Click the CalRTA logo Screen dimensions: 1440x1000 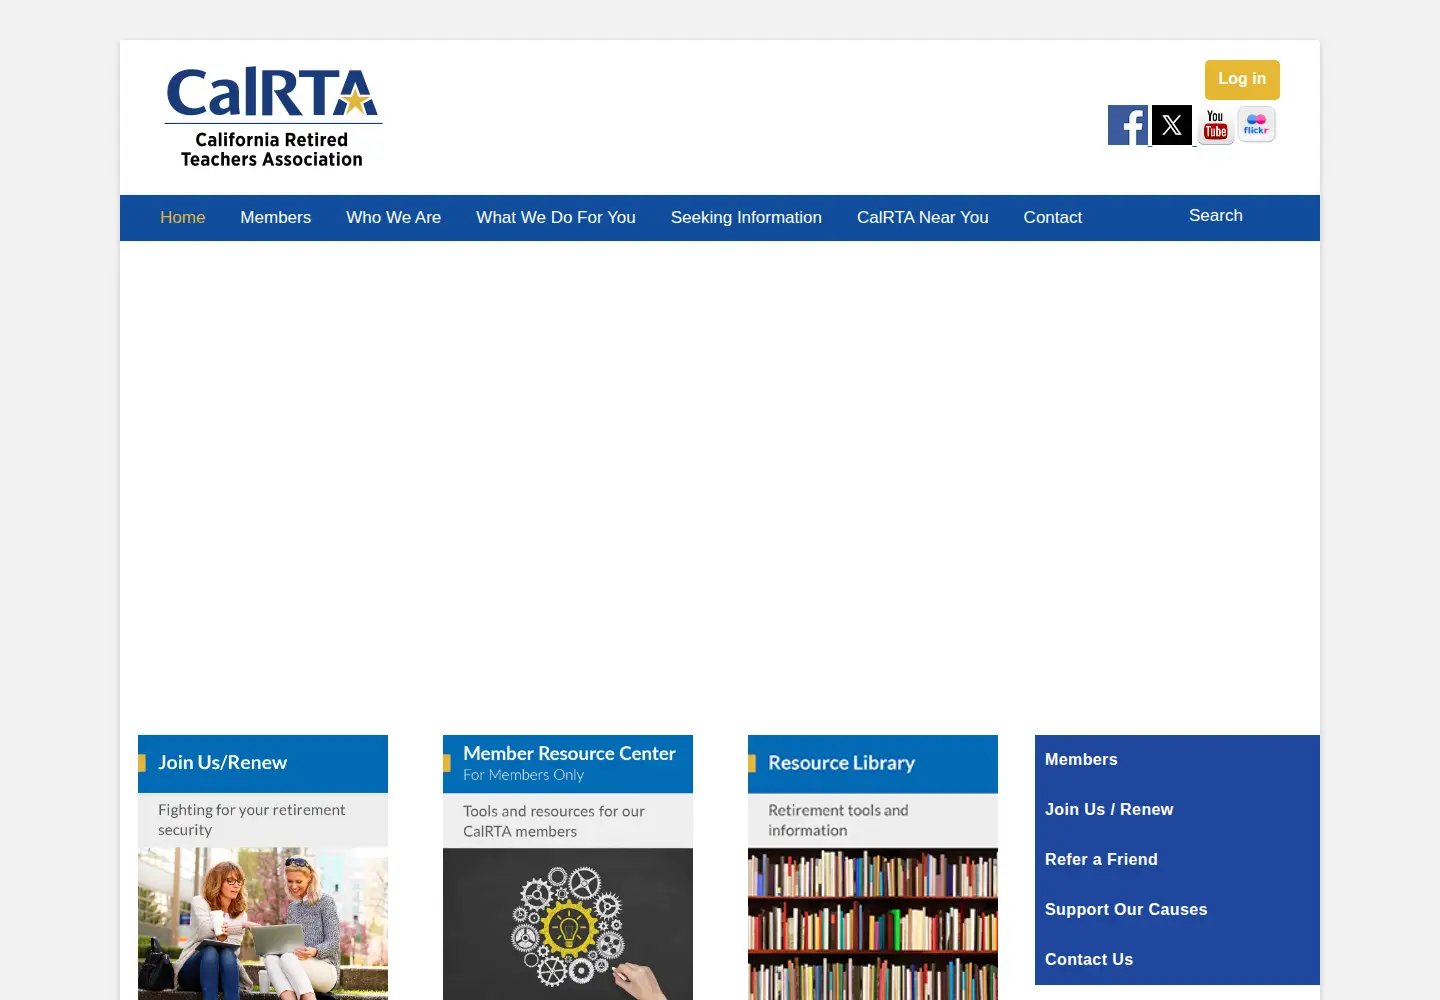[x=273, y=117]
